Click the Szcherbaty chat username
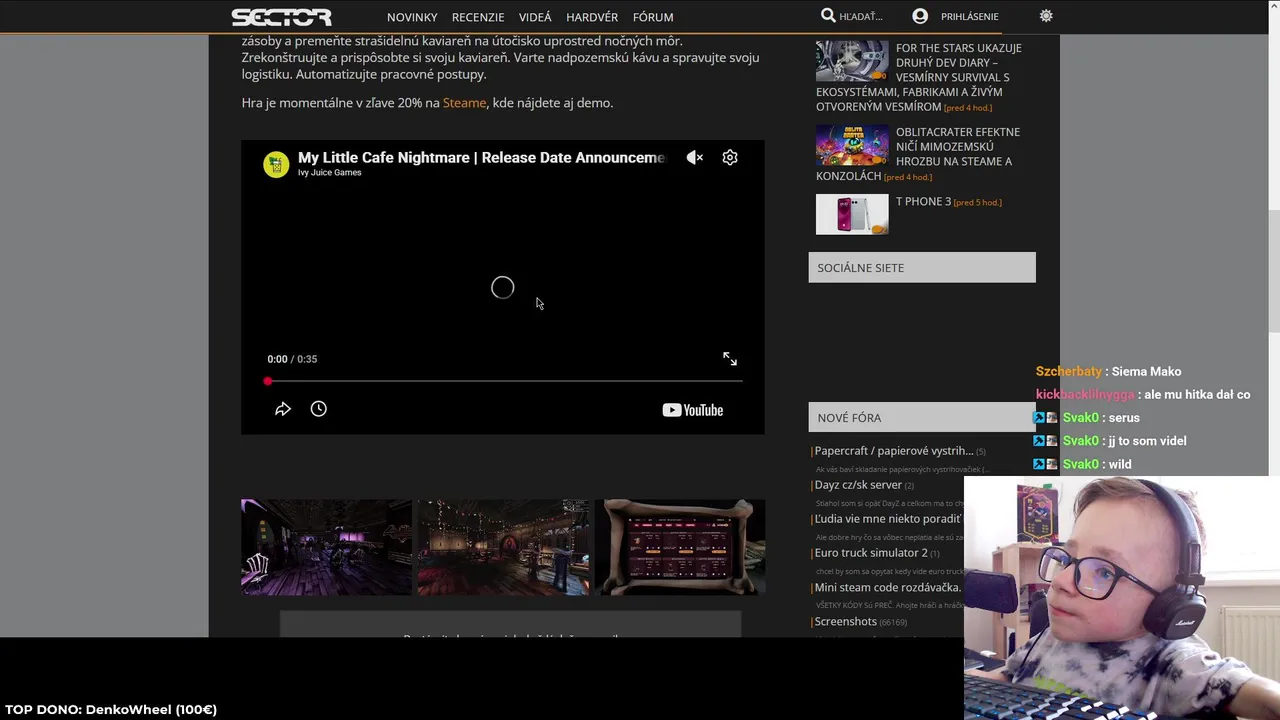The height and width of the screenshot is (720, 1280). pyautogui.click(x=1069, y=372)
